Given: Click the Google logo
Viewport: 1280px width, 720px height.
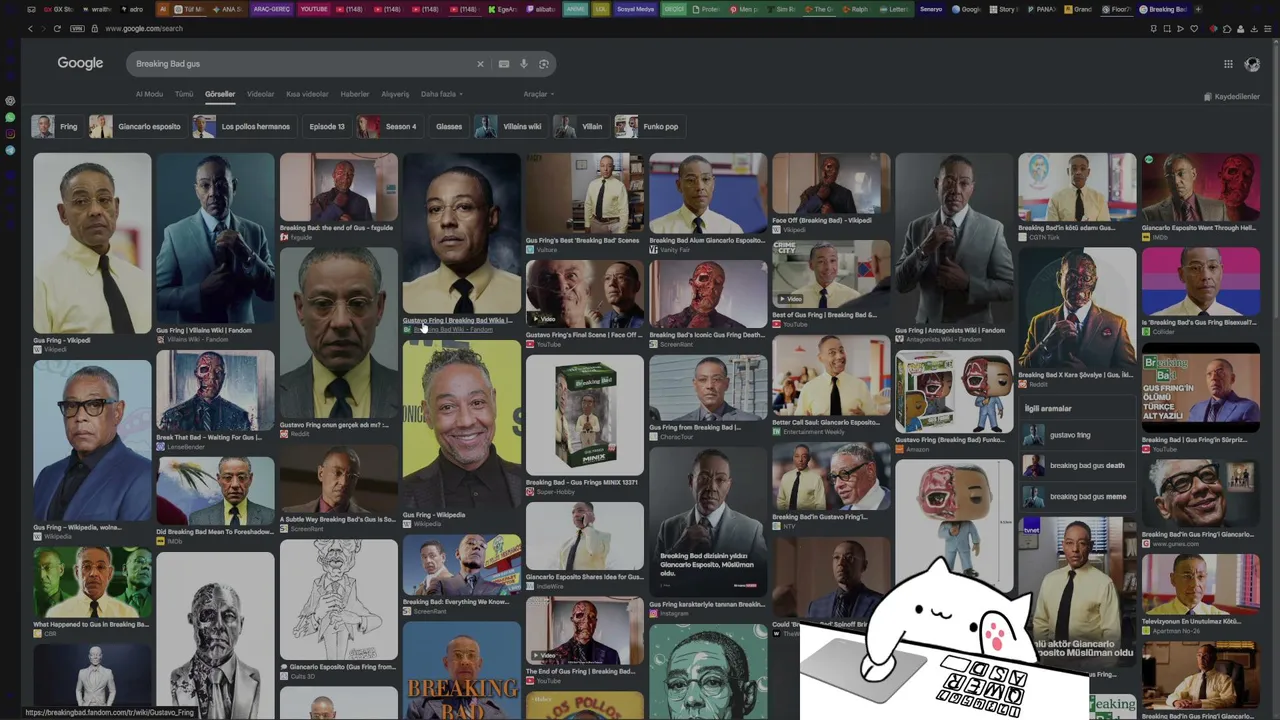Looking at the screenshot, I should tap(80, 63).
